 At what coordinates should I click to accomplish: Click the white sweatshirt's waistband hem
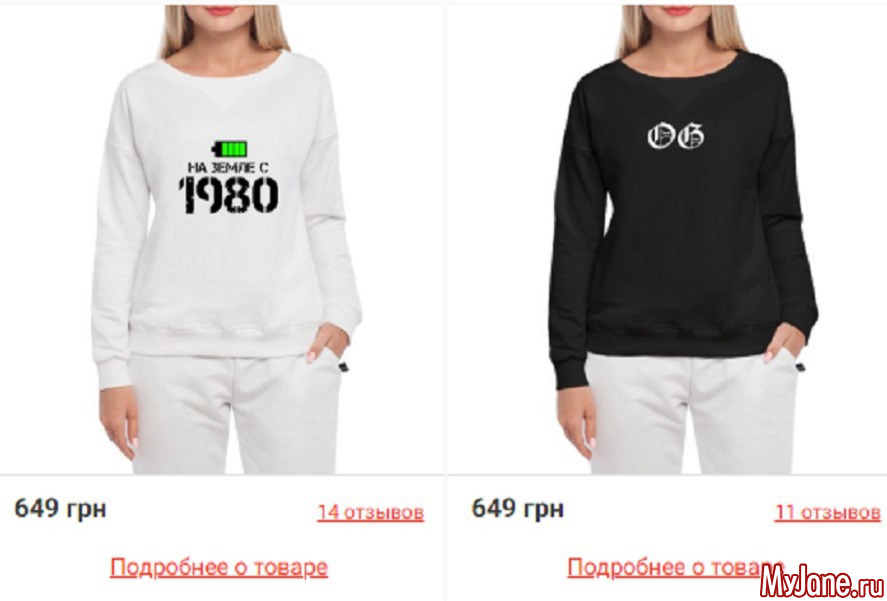tap(223, 339)
